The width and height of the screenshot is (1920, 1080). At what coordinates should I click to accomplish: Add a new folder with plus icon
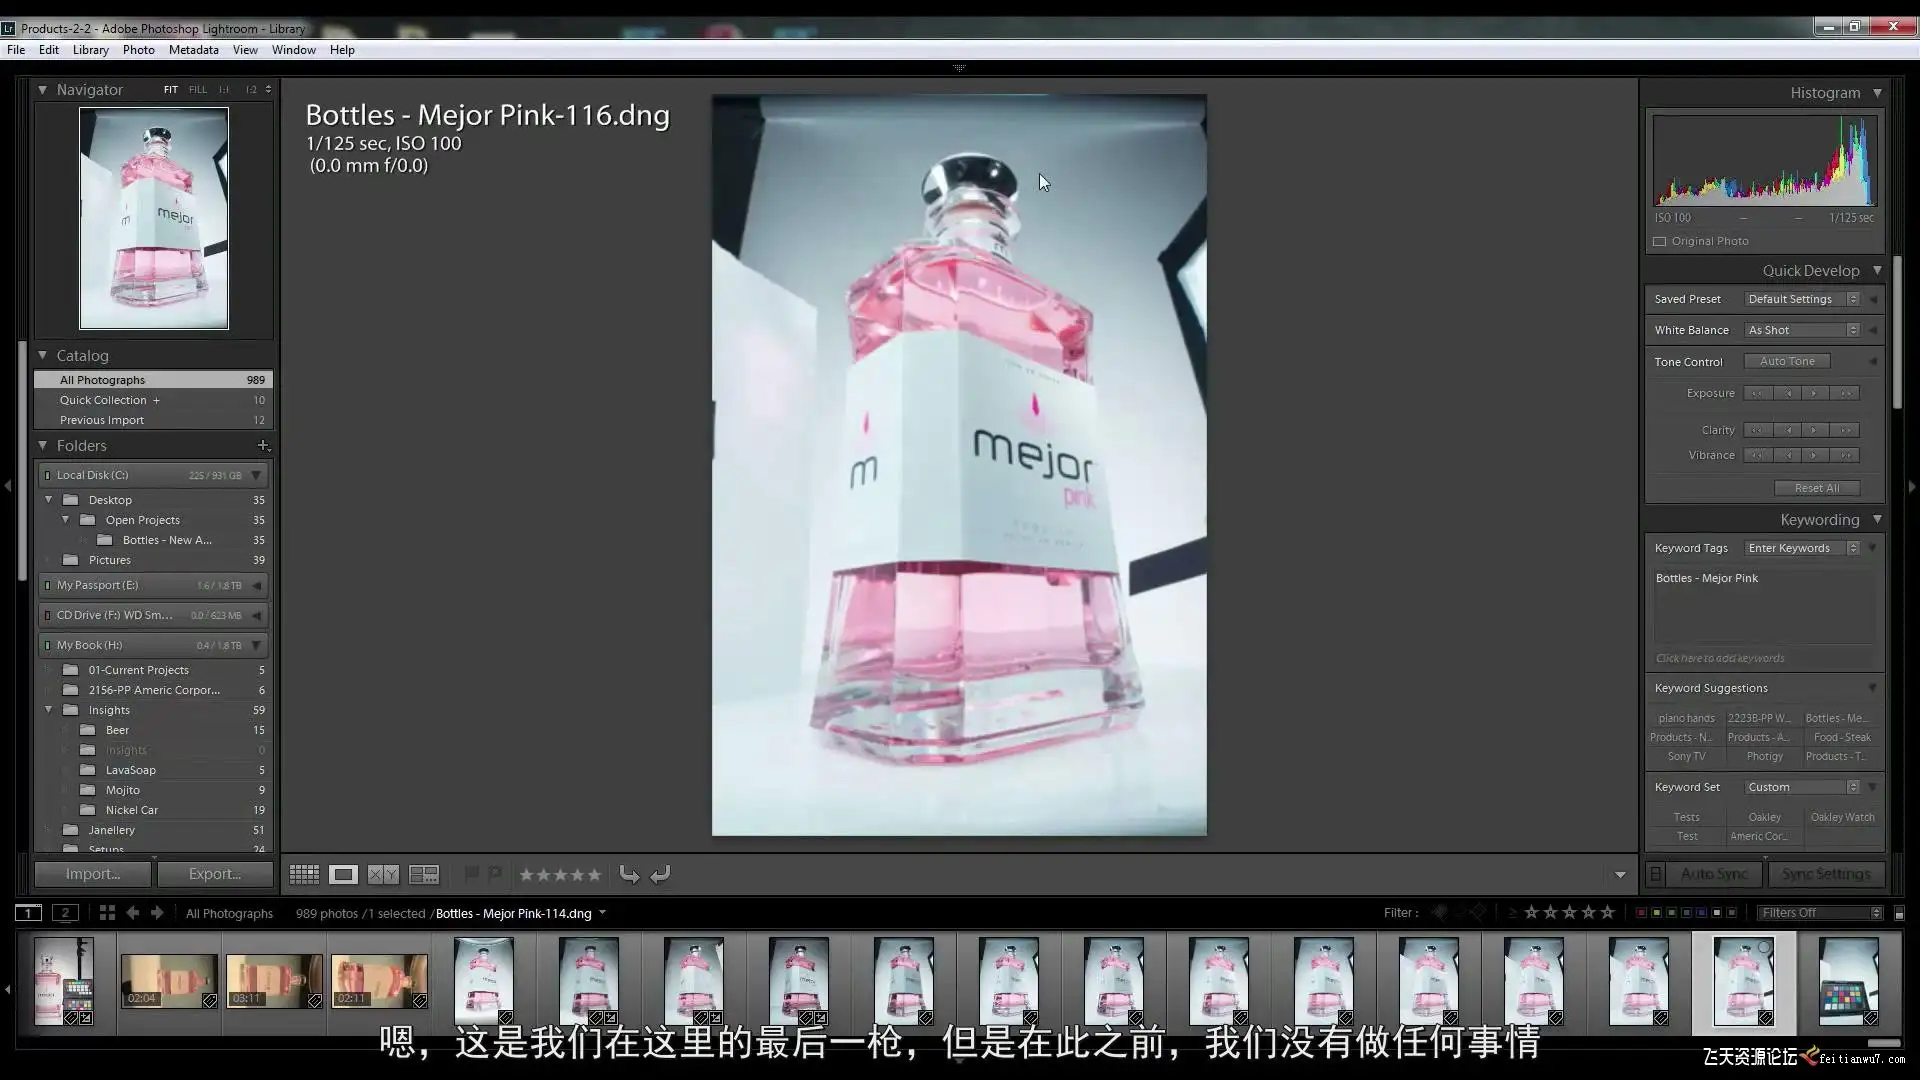263,445
